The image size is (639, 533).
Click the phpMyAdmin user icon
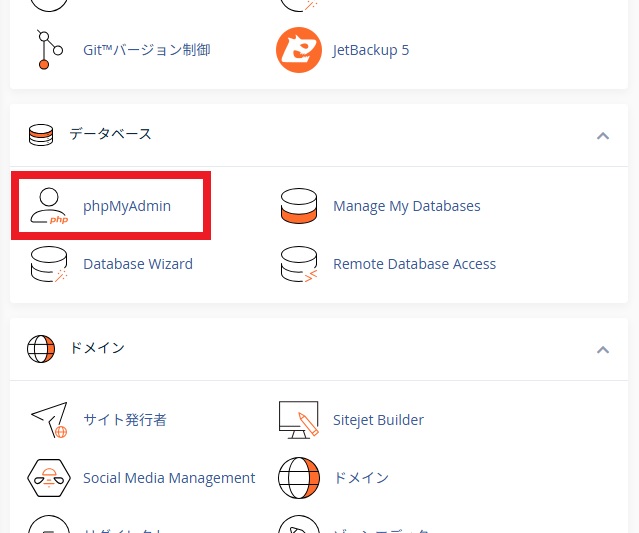pos(49,206)
